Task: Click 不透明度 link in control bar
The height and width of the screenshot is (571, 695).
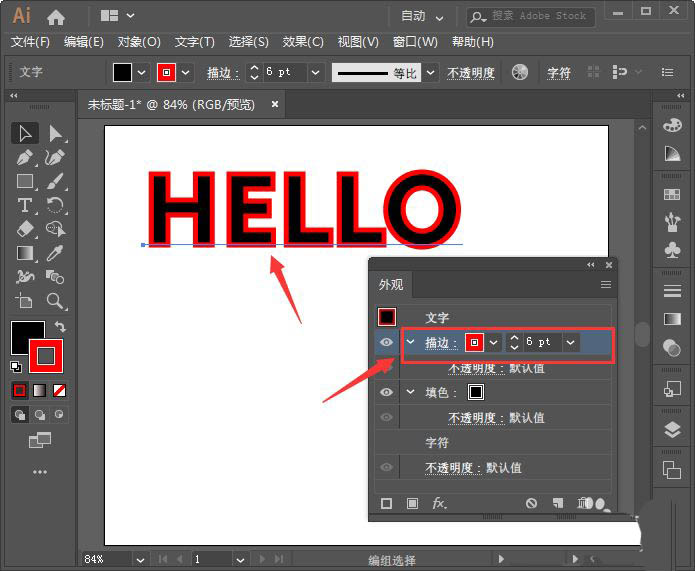Action: [471, 72]
